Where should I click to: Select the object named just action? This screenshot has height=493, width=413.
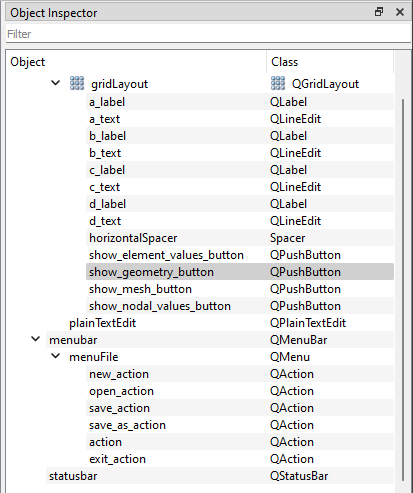(105, 442)
